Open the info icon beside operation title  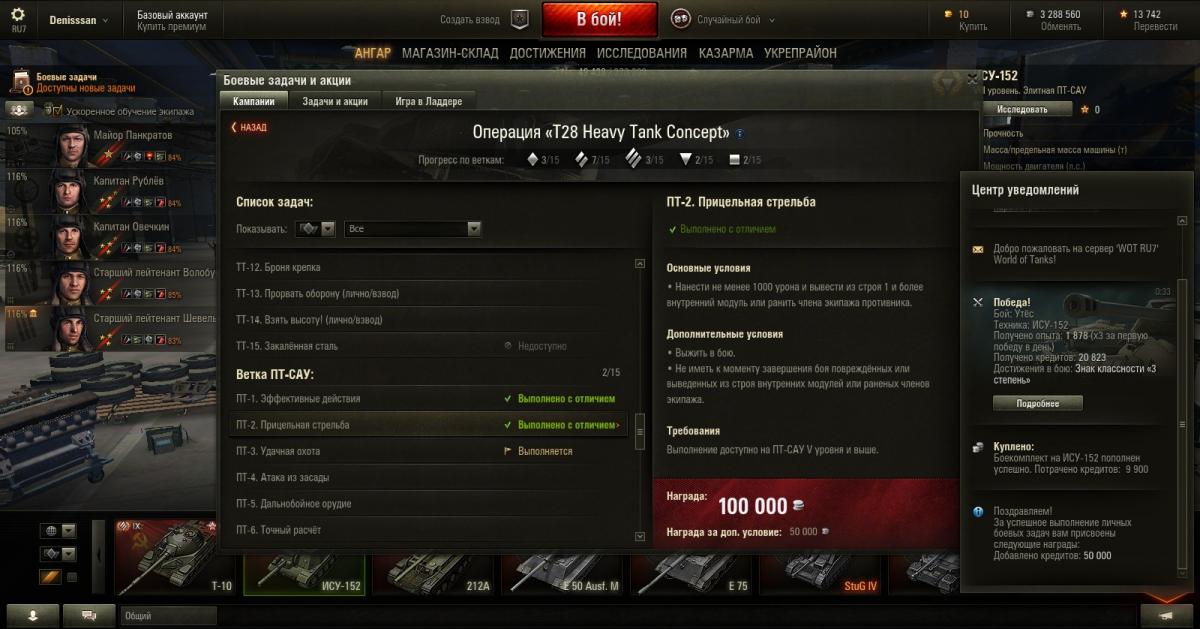(740, 133)
